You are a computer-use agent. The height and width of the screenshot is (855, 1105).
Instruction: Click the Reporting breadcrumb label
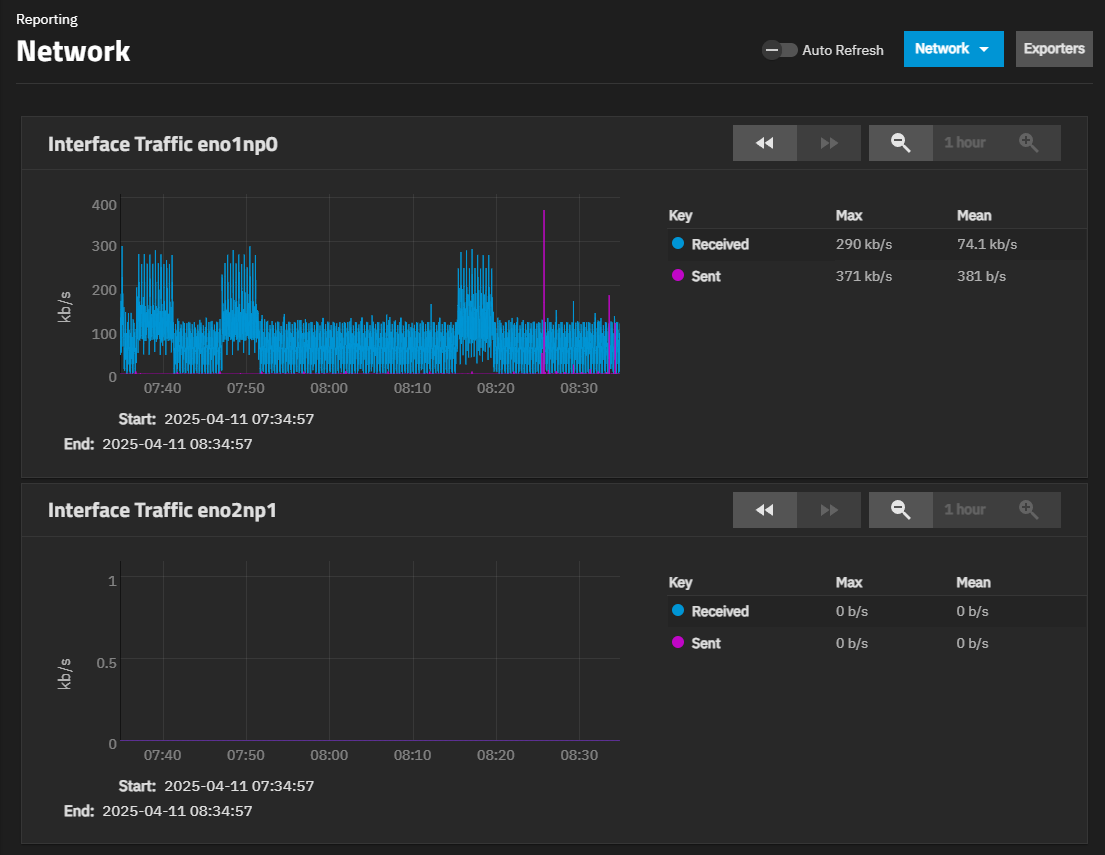(x=47, y=19)
